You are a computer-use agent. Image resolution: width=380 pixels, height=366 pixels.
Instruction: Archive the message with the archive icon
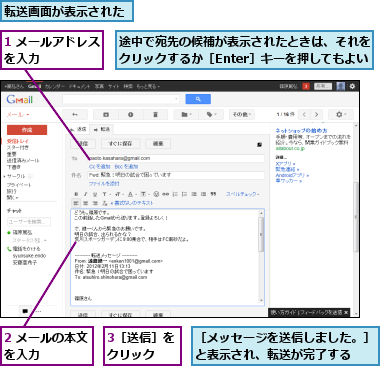(x=106, y=115)
